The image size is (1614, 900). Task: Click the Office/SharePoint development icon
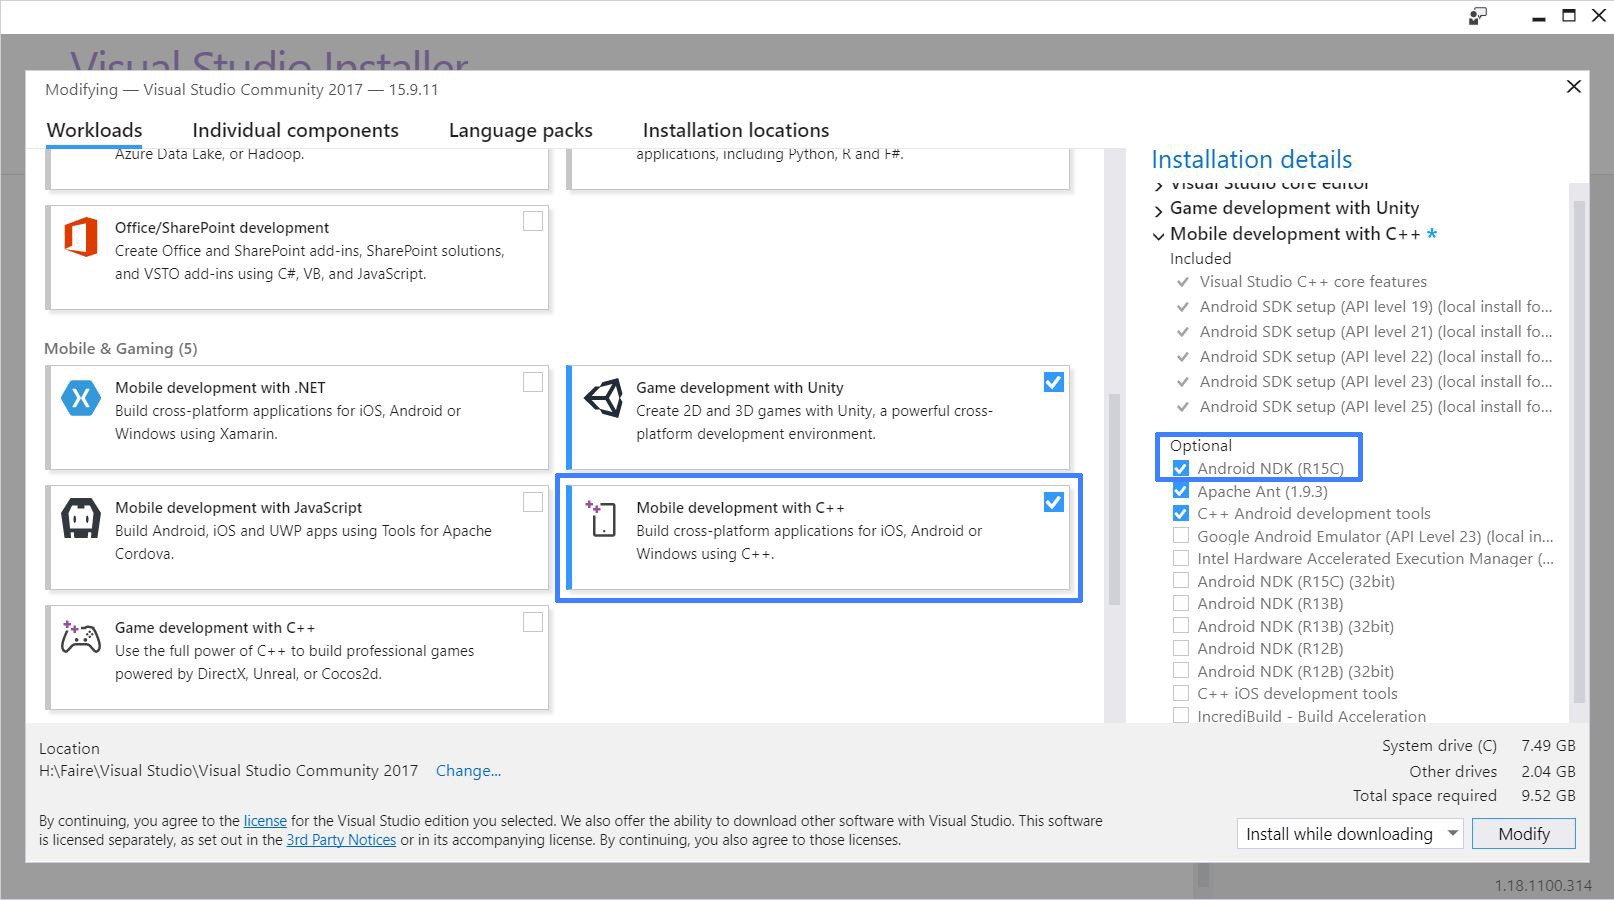point(81,238)
